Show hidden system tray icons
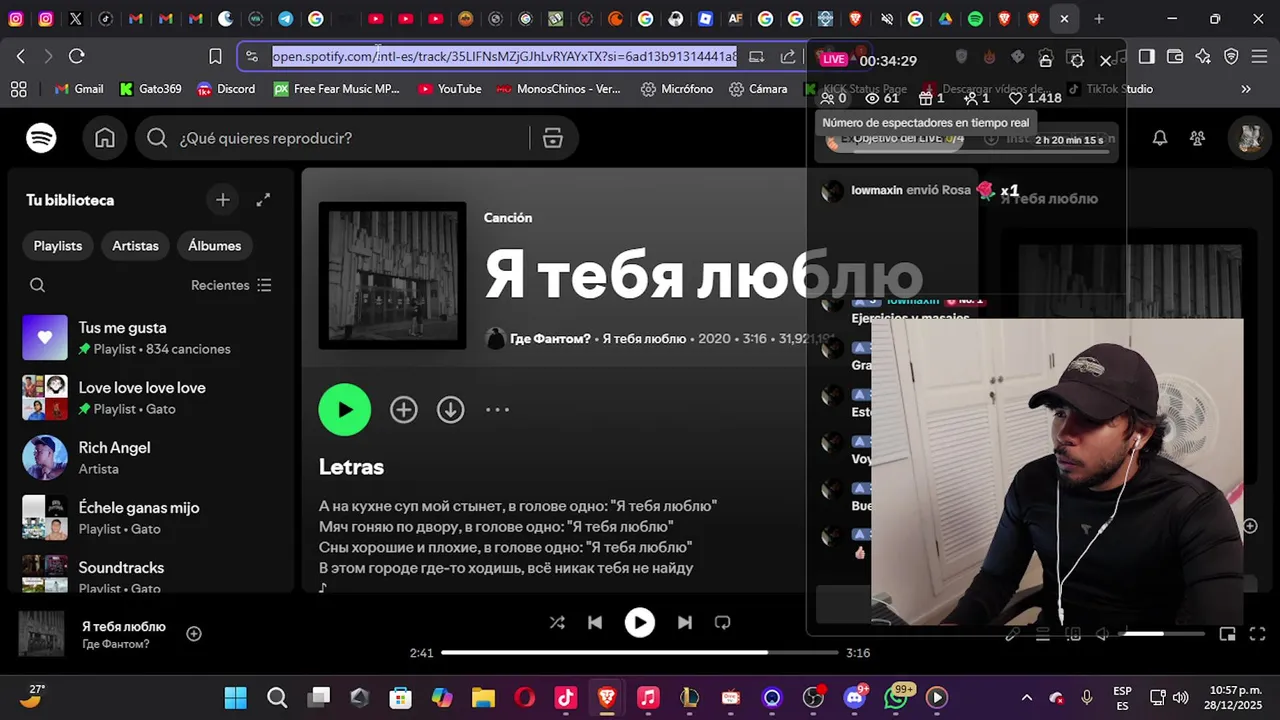Screen dimensions: 1280x720 click(1026, 697)
